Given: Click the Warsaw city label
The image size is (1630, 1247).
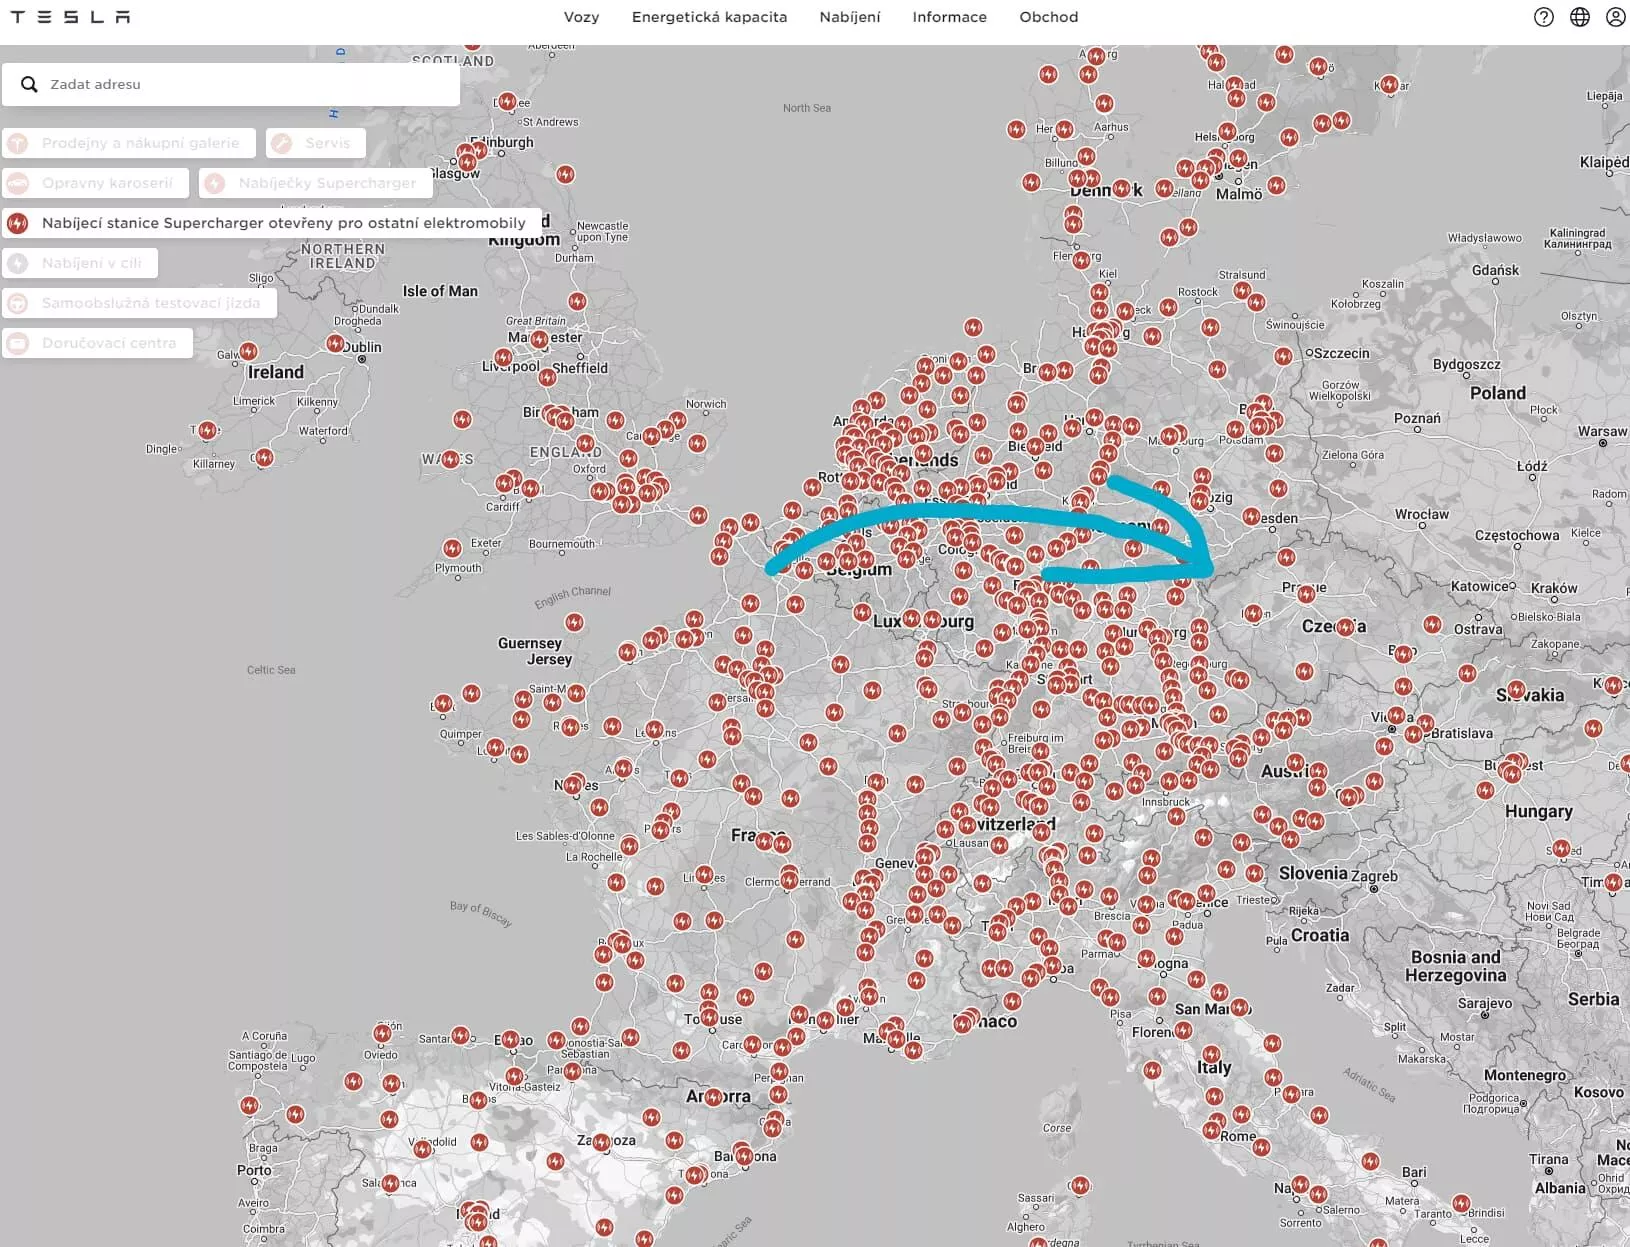Looking at the screenshot, I should click(1602, 431).
